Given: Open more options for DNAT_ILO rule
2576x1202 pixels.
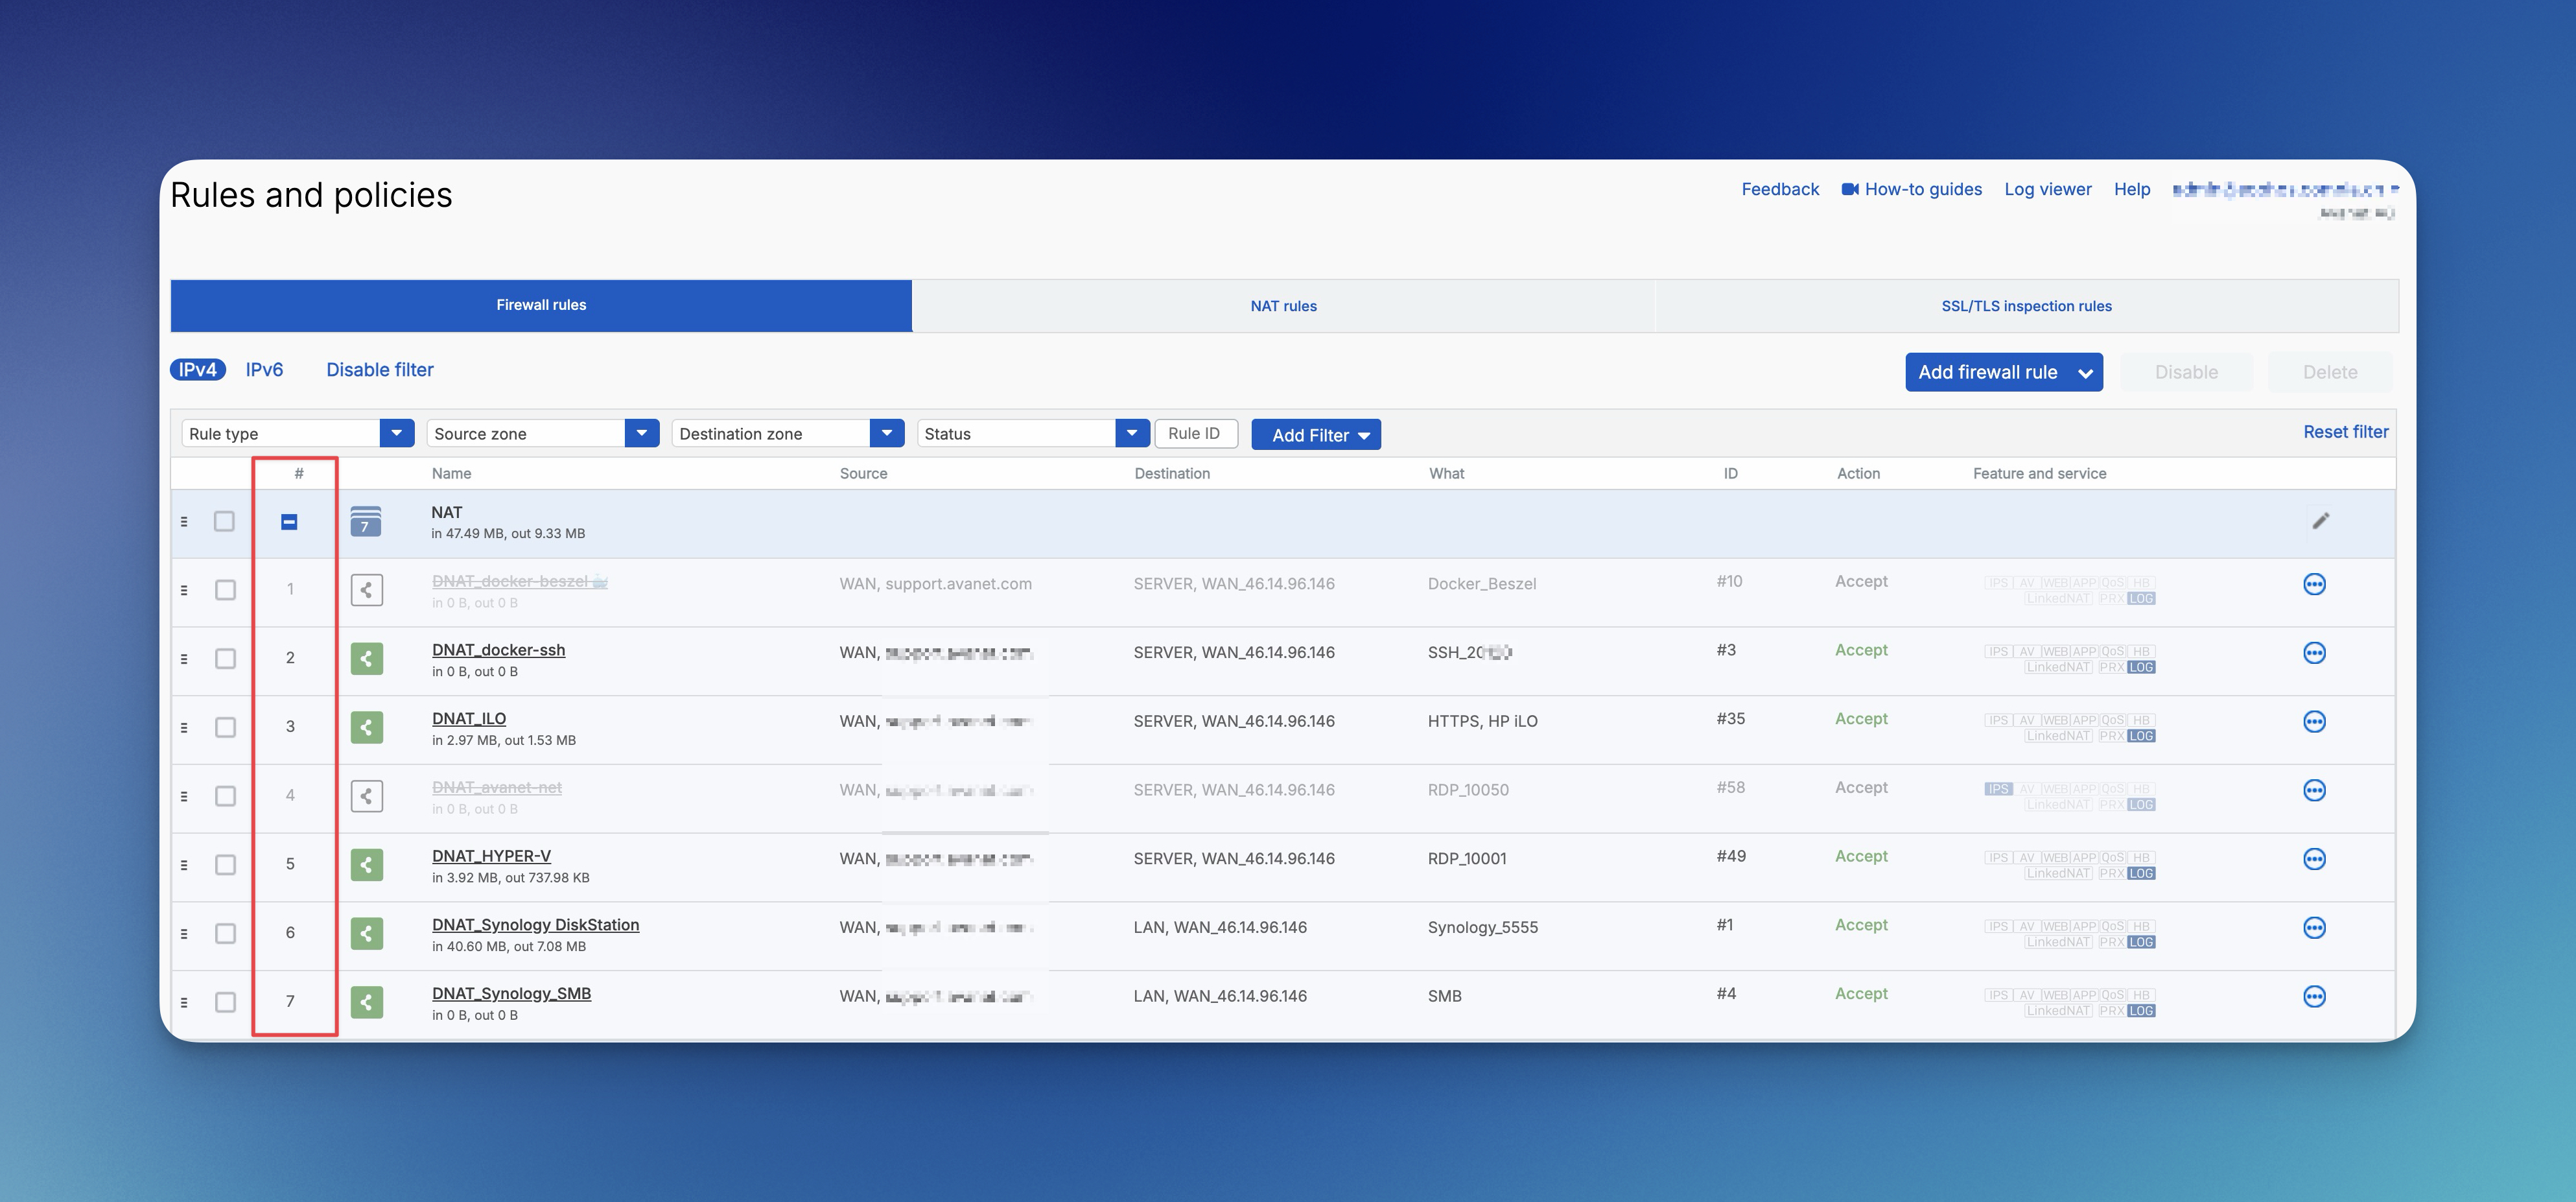Looking at the screenshot, I should click(x=2314, y=721).
